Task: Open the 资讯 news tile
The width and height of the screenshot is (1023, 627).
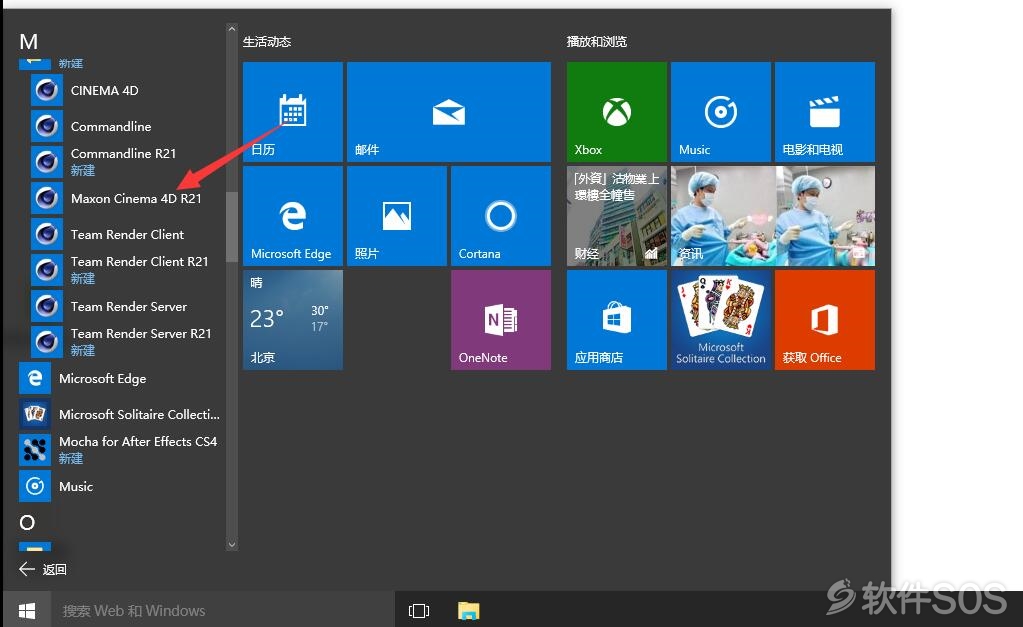Action: click(x=773, y=216)
